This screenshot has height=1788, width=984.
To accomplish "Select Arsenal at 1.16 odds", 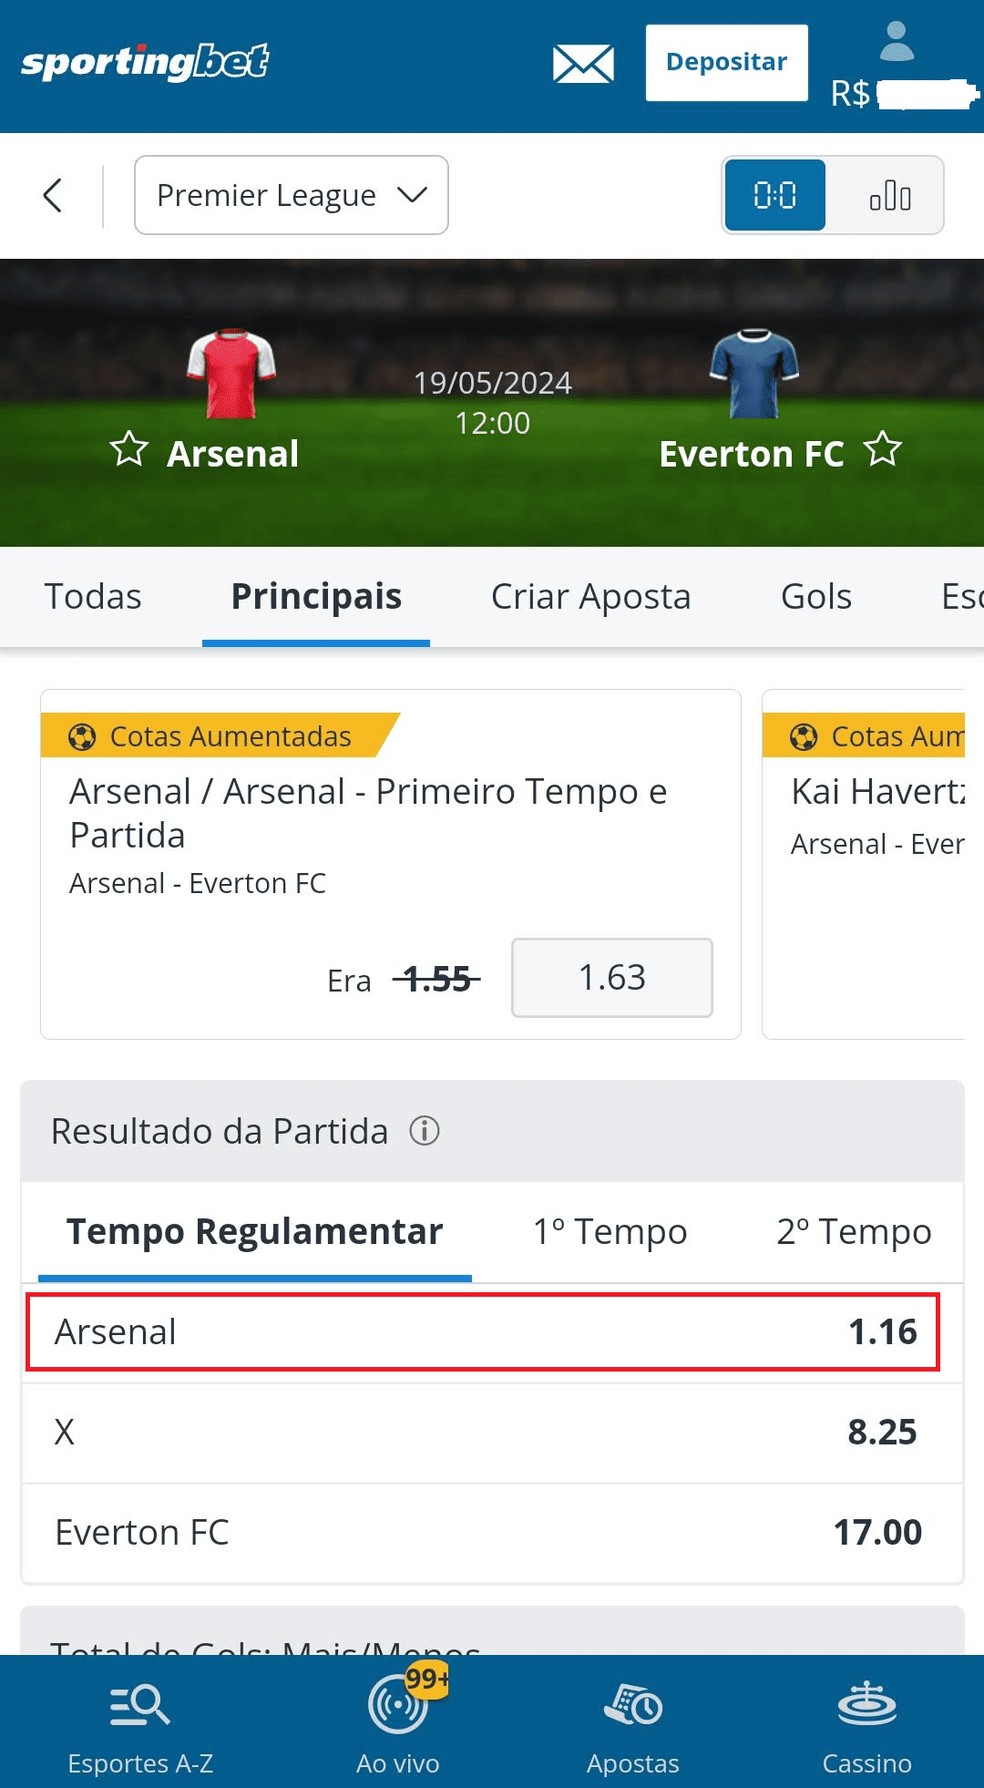I will click(483, 1332).
